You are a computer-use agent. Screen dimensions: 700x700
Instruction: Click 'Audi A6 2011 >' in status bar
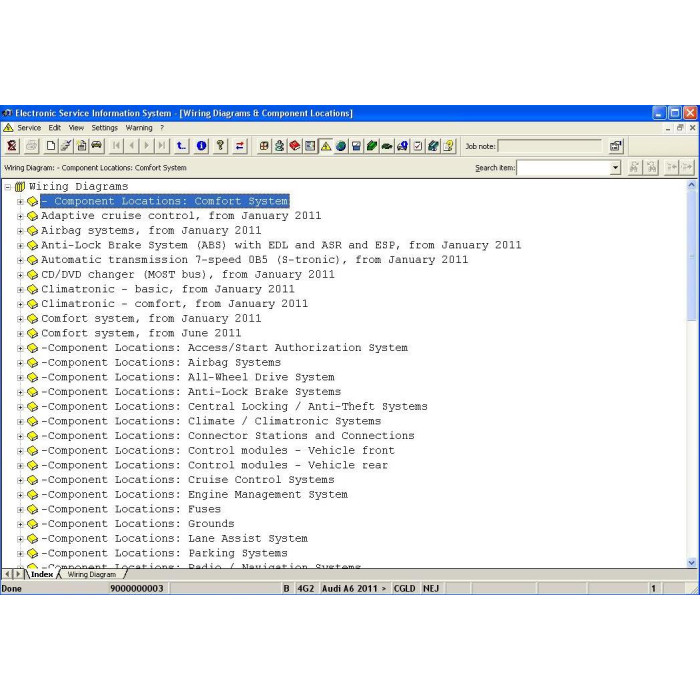click(x=354, y=588)
